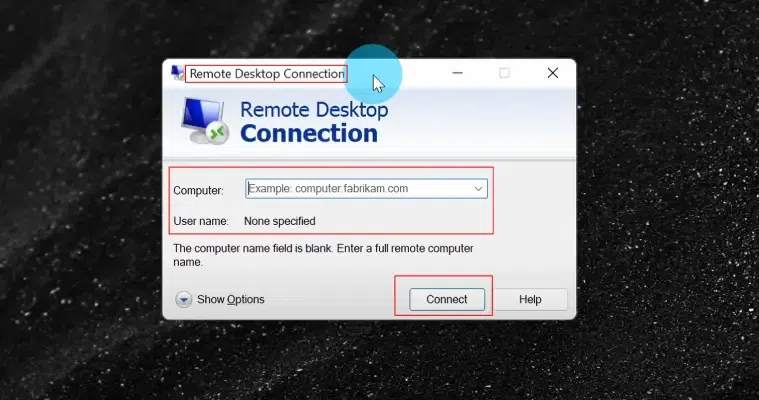Click the Remote Desktop title bar icon
Viewport: 759px width, 400px height.
pyautogui.click(x=177, y=73)
